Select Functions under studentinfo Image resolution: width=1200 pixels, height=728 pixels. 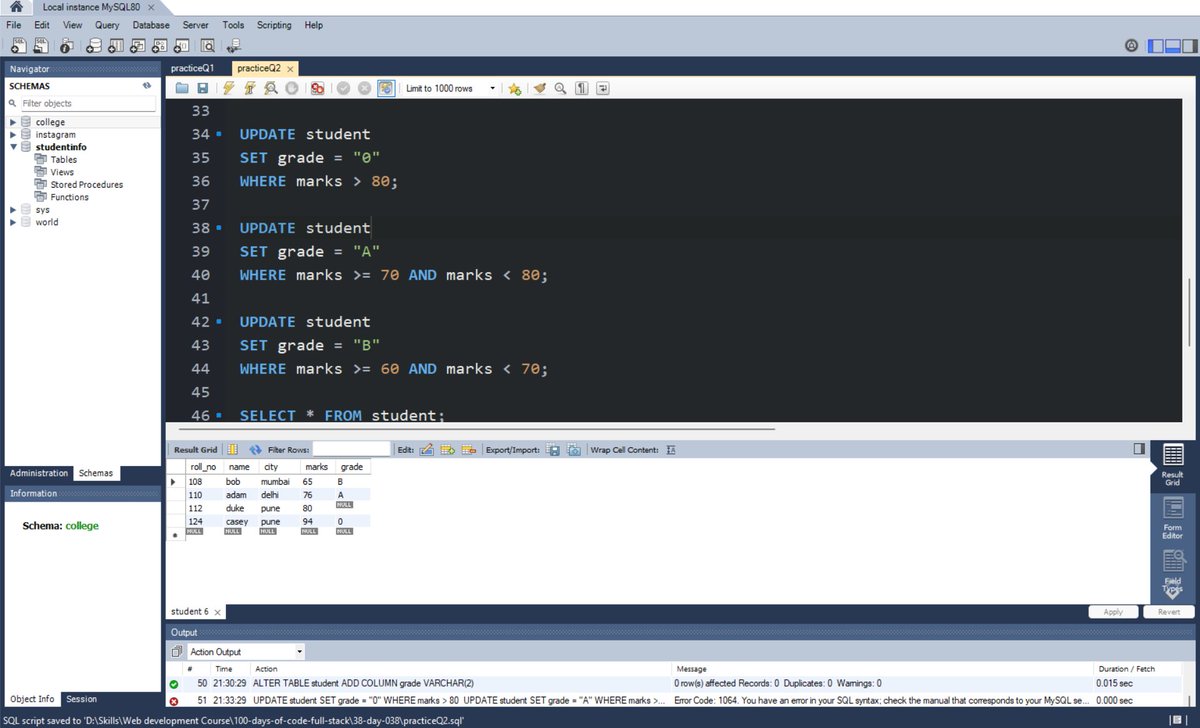(x=69, y=197)
